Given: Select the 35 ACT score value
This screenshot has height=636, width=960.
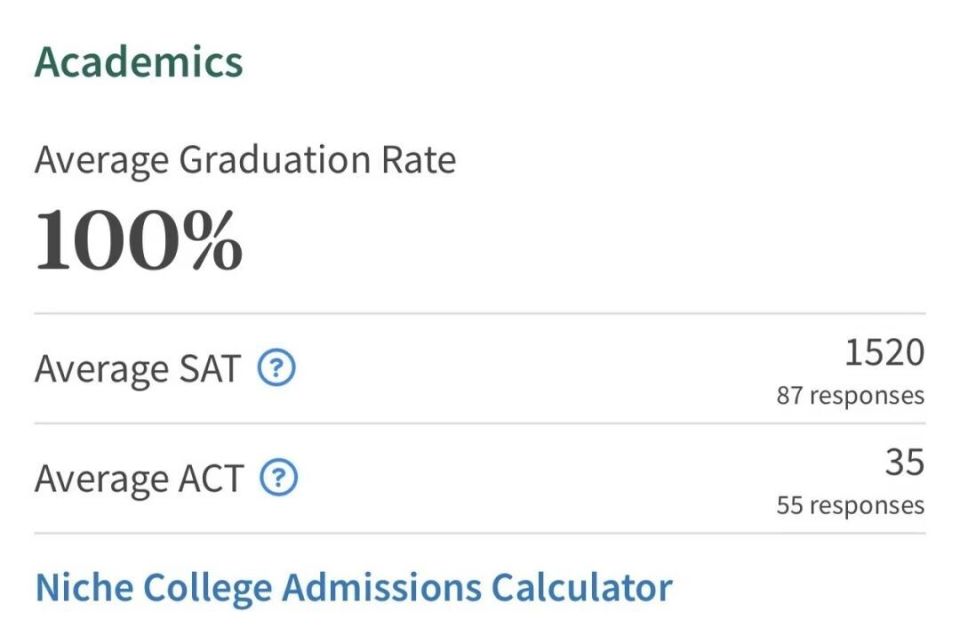Looking at the screenshot, I should click(905, 462).
